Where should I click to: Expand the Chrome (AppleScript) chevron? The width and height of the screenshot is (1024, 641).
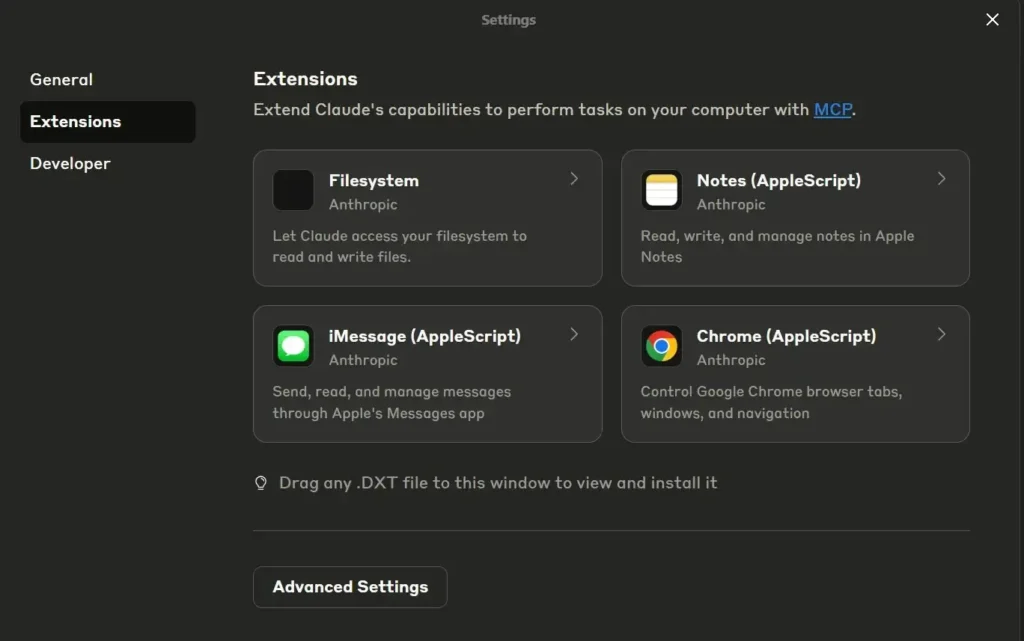tap(941, 334)
